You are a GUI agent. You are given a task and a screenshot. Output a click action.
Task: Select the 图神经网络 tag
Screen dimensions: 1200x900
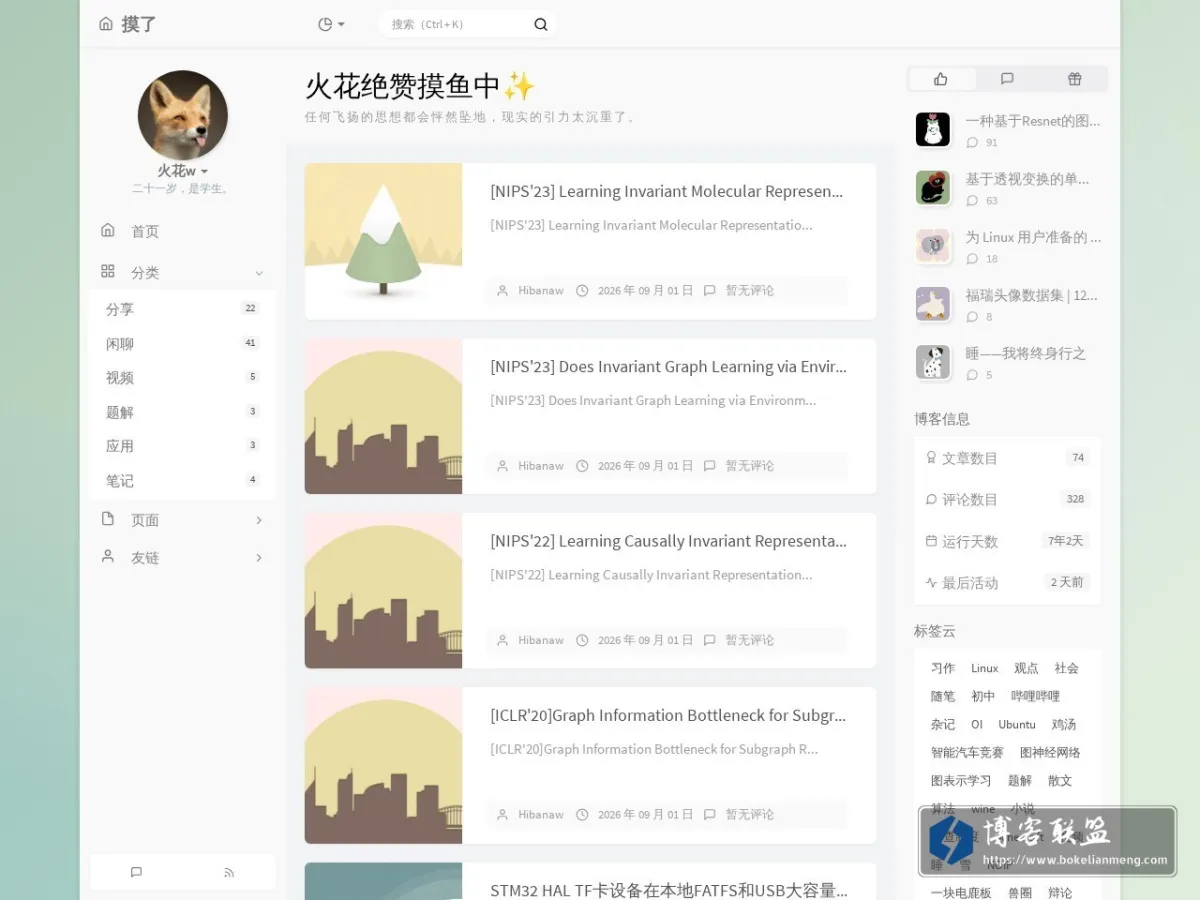1050,752
